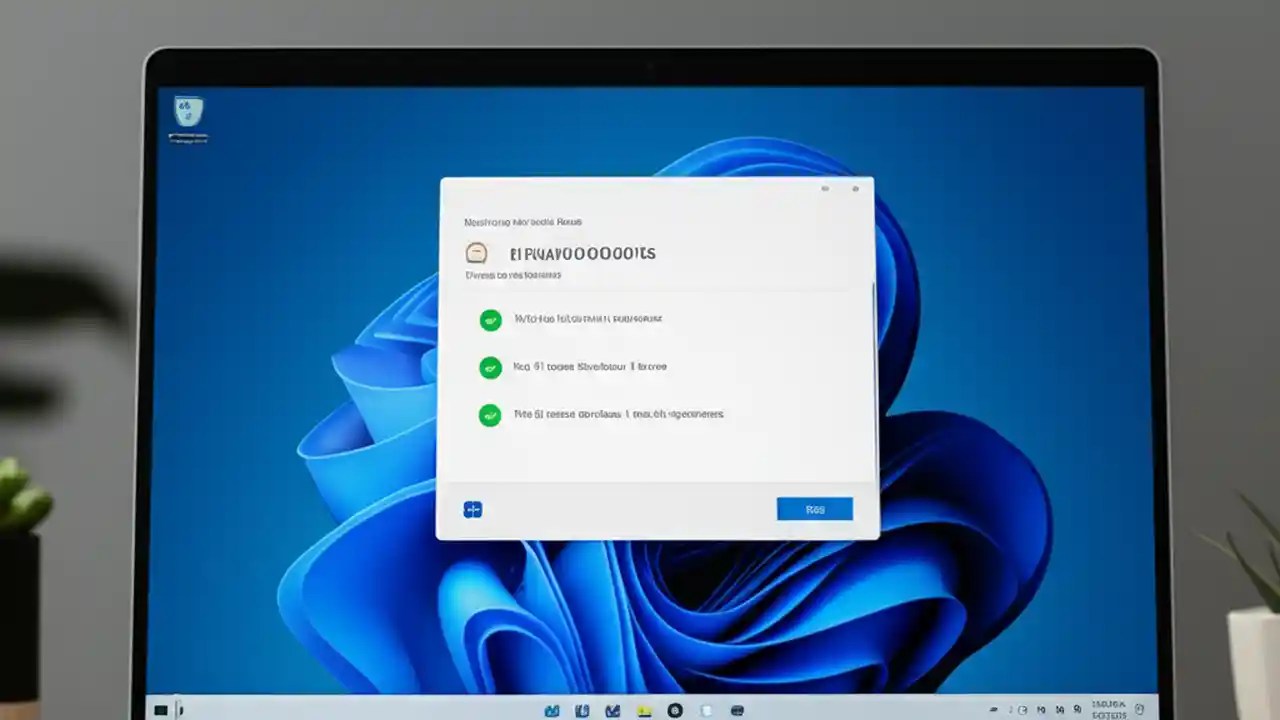Open the yellow File Explorer icon on the taskbar
The width and height of the screenshot is (1280, 720).
644,710
